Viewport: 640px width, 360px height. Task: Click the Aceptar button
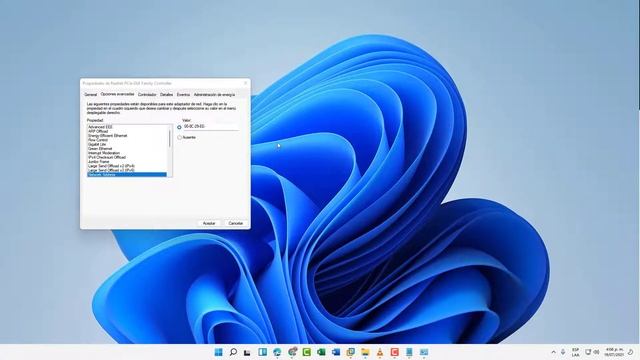pos(209,223)
